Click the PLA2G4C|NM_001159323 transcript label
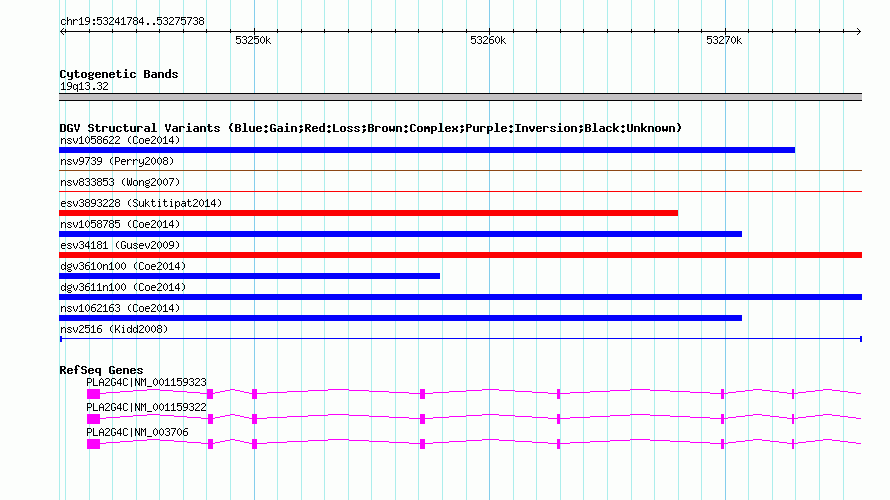The image size is (890, 500). (146, 383)
